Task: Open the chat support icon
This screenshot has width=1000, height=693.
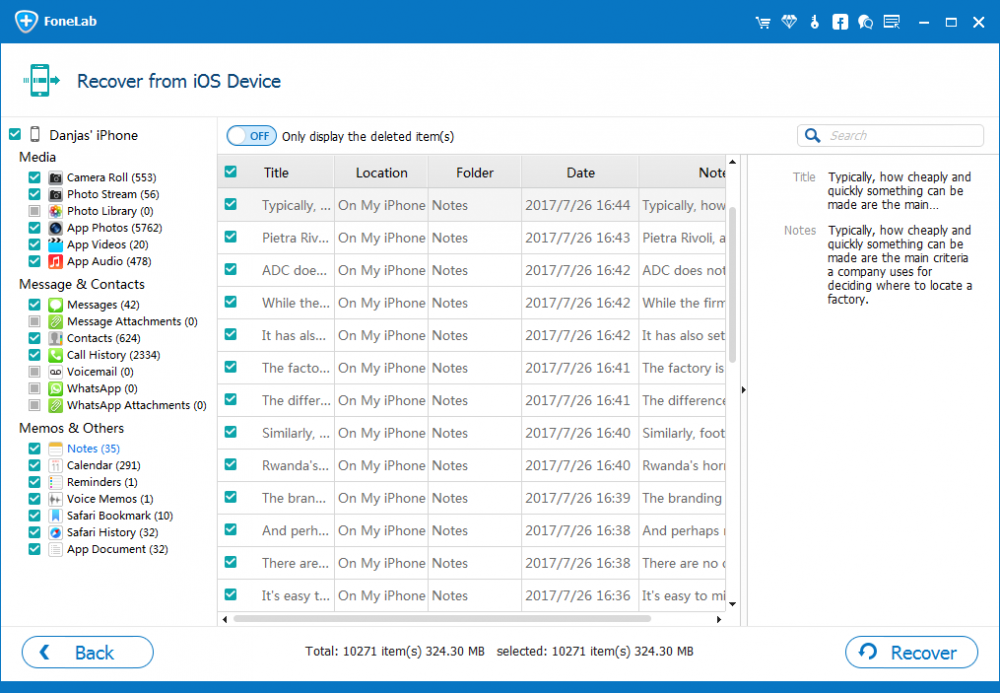Action: pos(866,22)
